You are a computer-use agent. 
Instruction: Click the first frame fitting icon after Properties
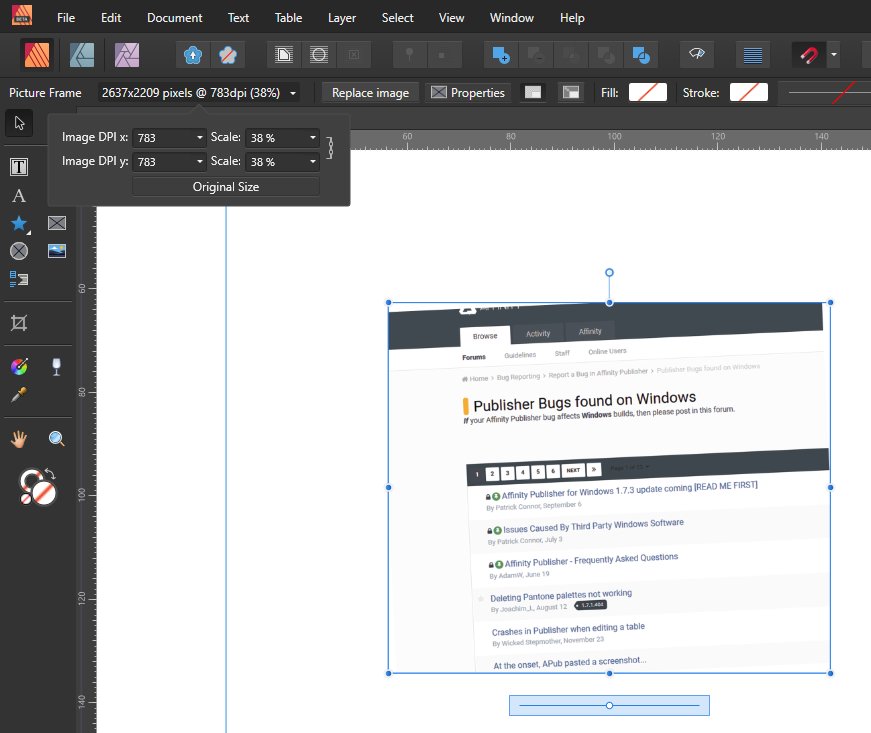pyautogui.click(x=533, y=93)
